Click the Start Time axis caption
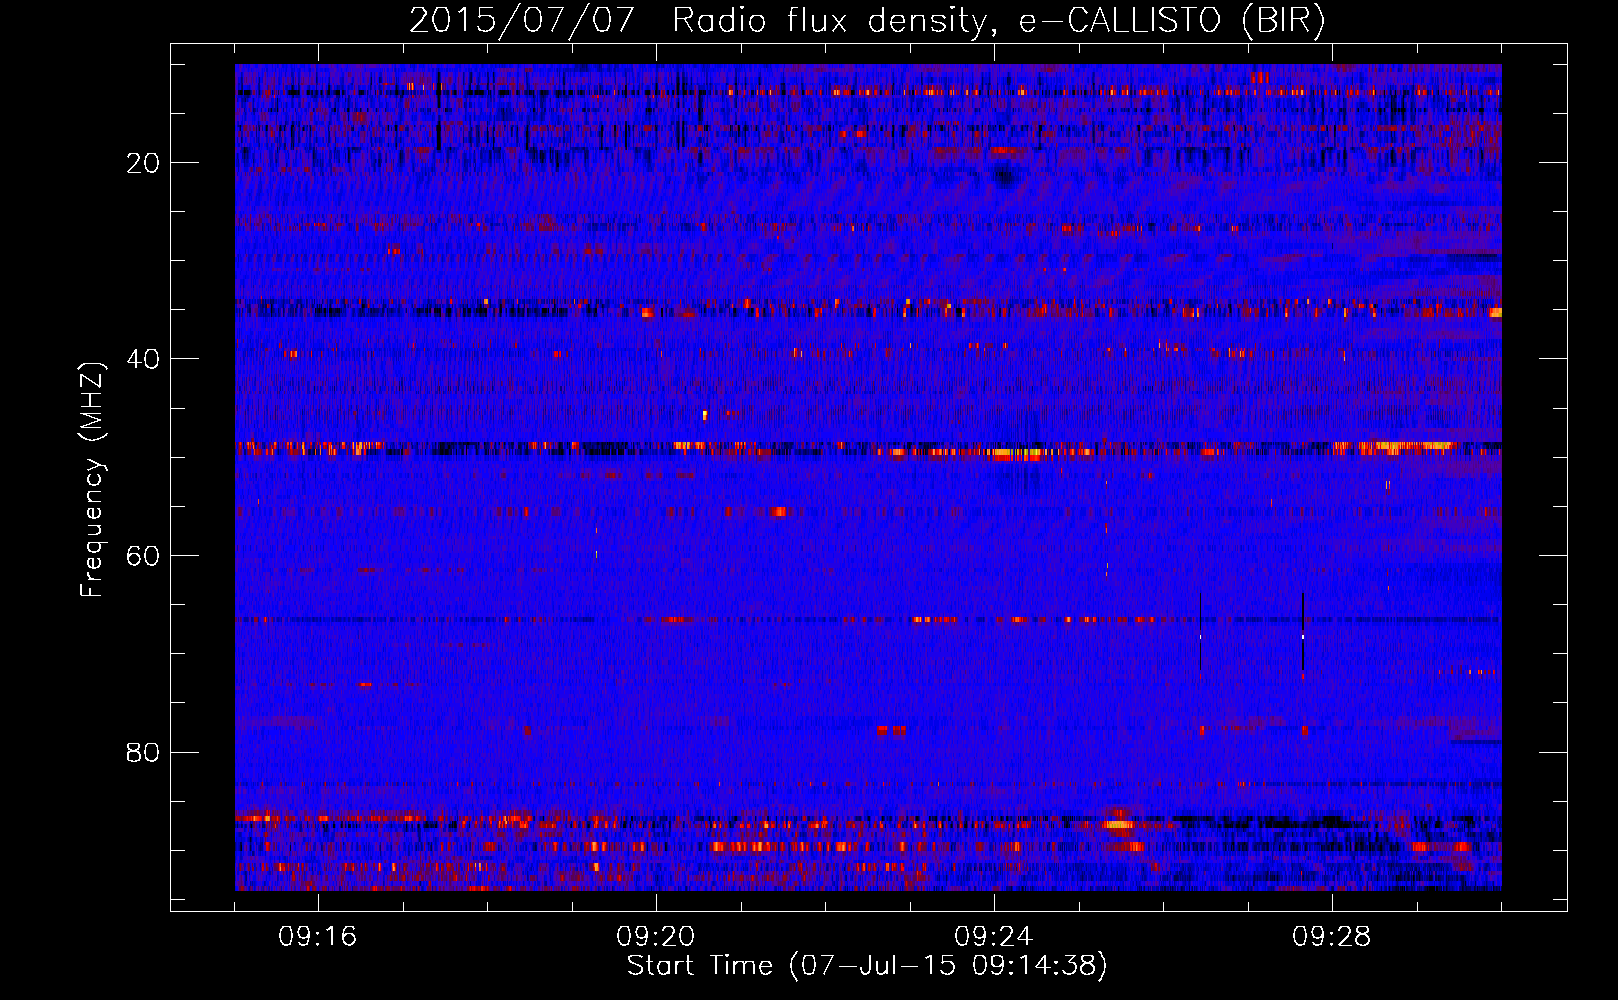Viewport: 1618px width, 1000px height. pos(867,966)
